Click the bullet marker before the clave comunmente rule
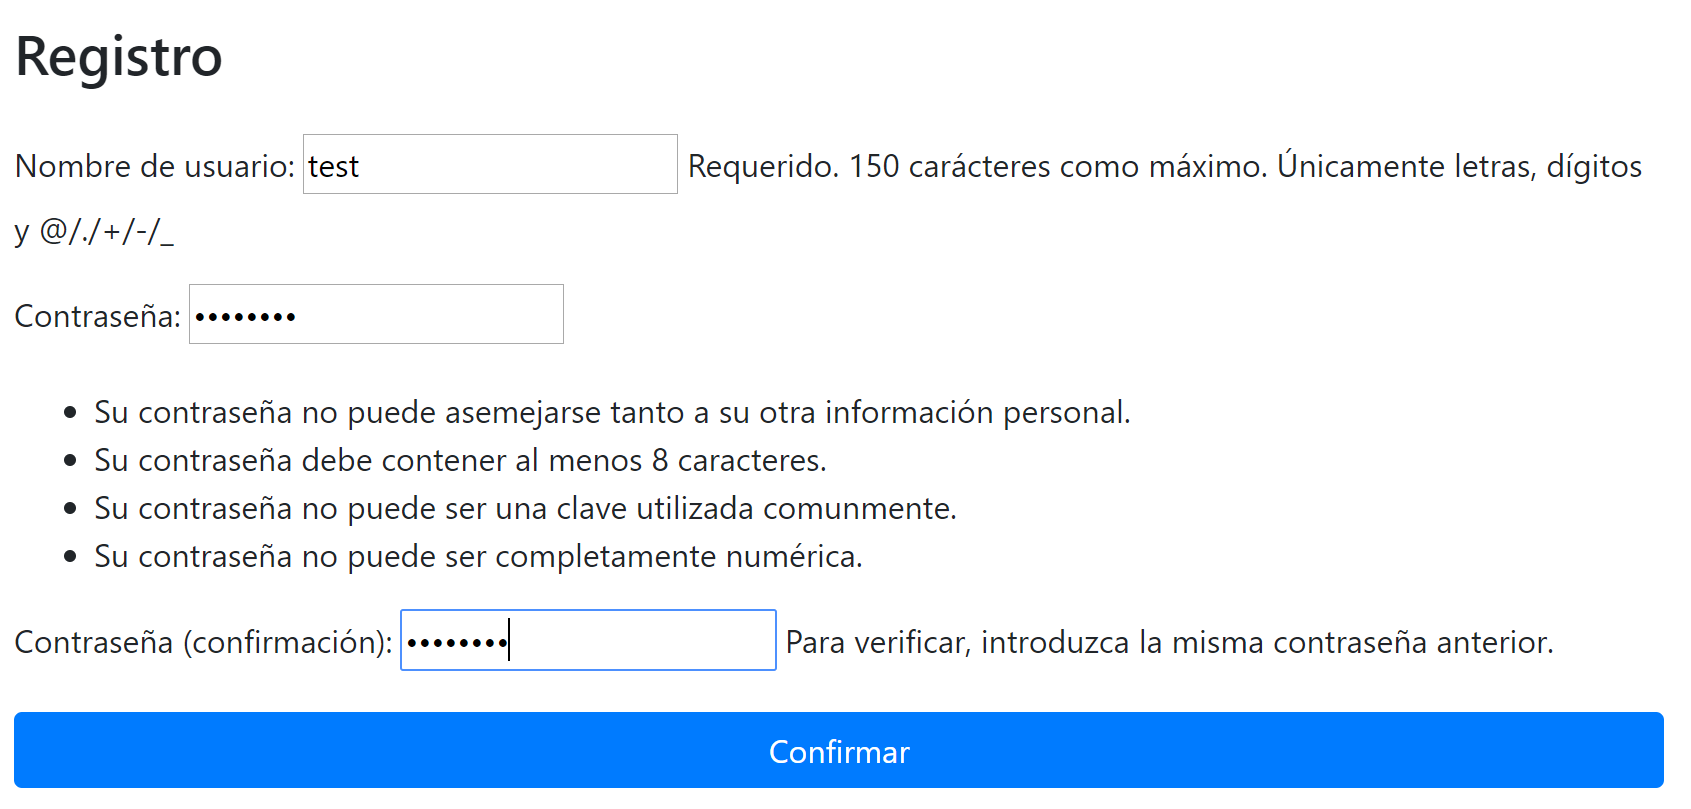Screen dimensions: 1691x809 tap(70, 508)
